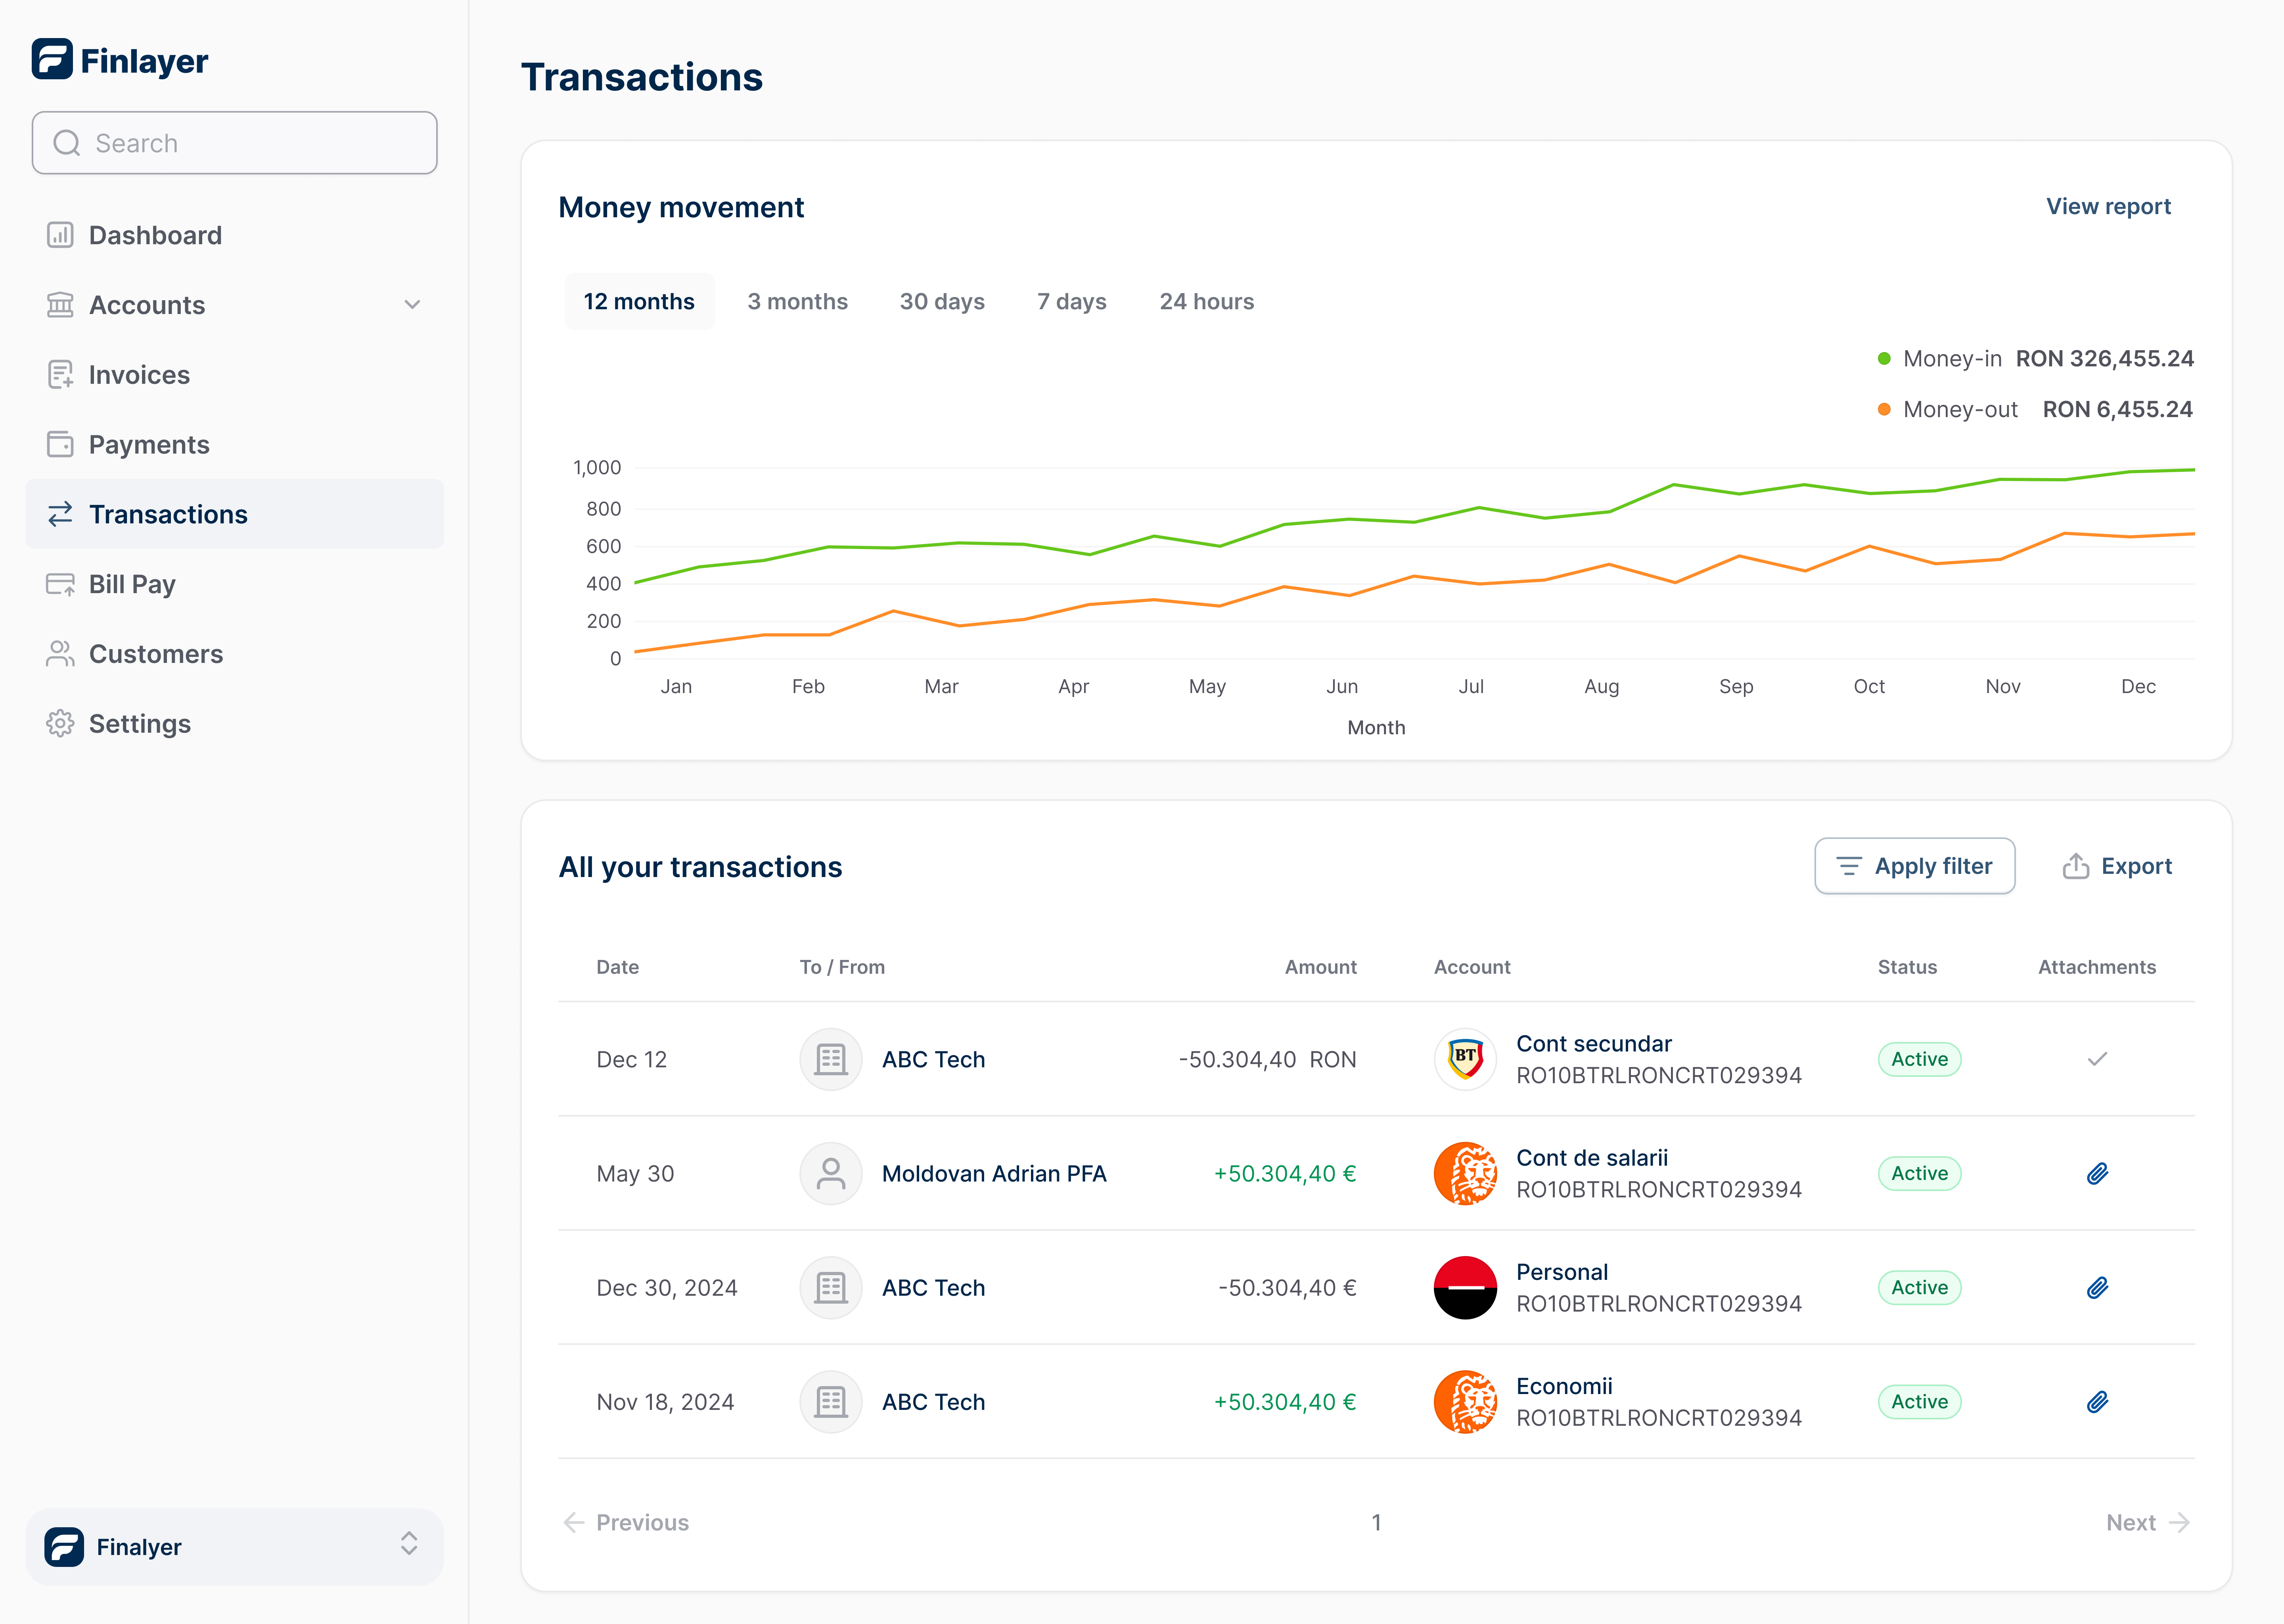Click the Apply filter dropdown button

tap(1914, 865)
